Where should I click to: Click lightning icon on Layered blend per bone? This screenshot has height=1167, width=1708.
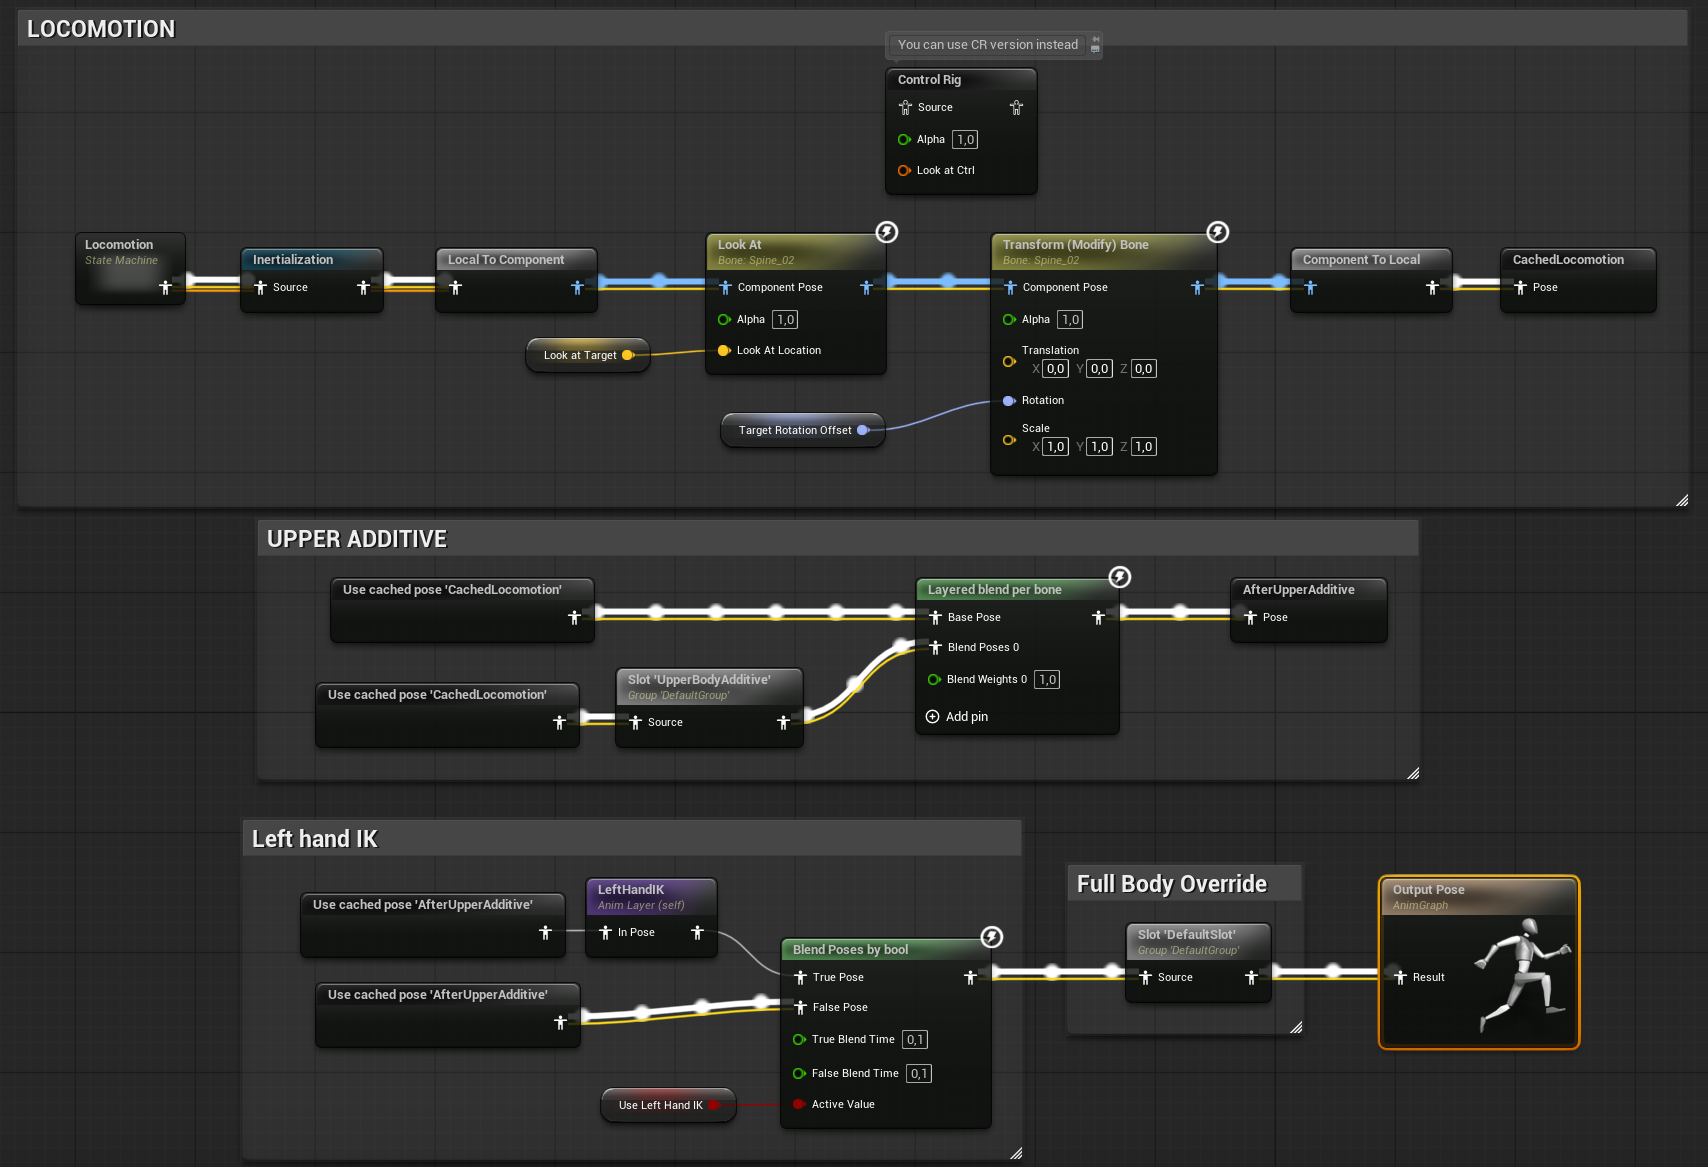(x=1120, y=577)
